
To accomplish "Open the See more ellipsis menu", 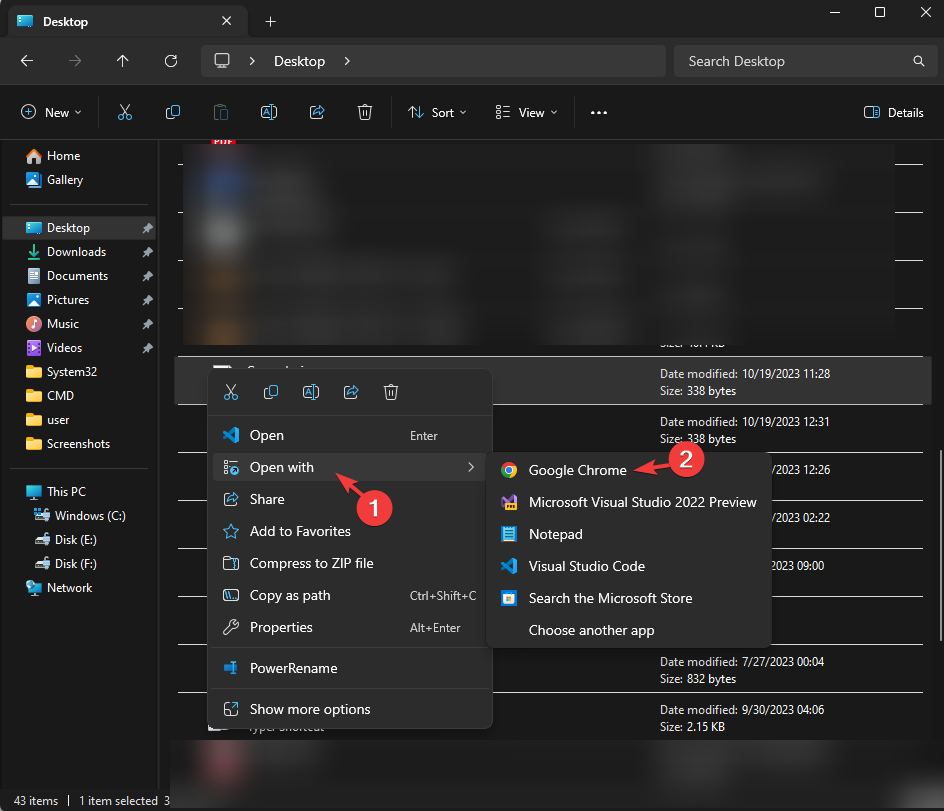I will (x=598, y=112).
